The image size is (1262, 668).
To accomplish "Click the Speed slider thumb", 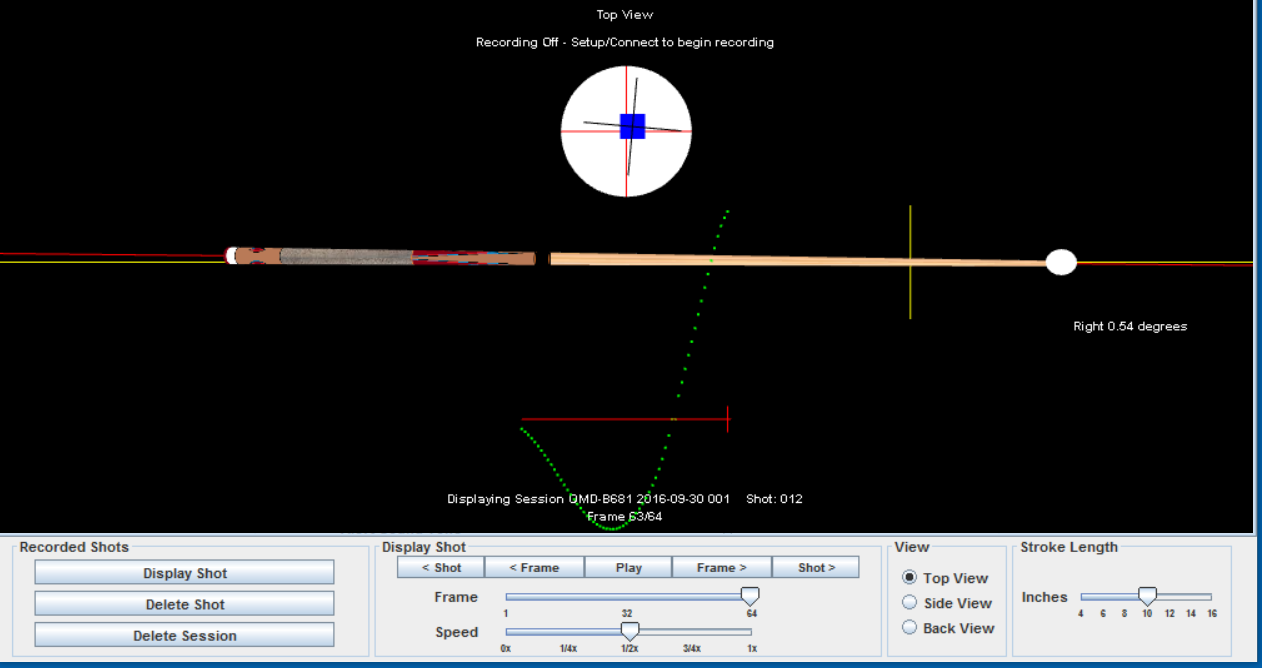I will 629,631.
